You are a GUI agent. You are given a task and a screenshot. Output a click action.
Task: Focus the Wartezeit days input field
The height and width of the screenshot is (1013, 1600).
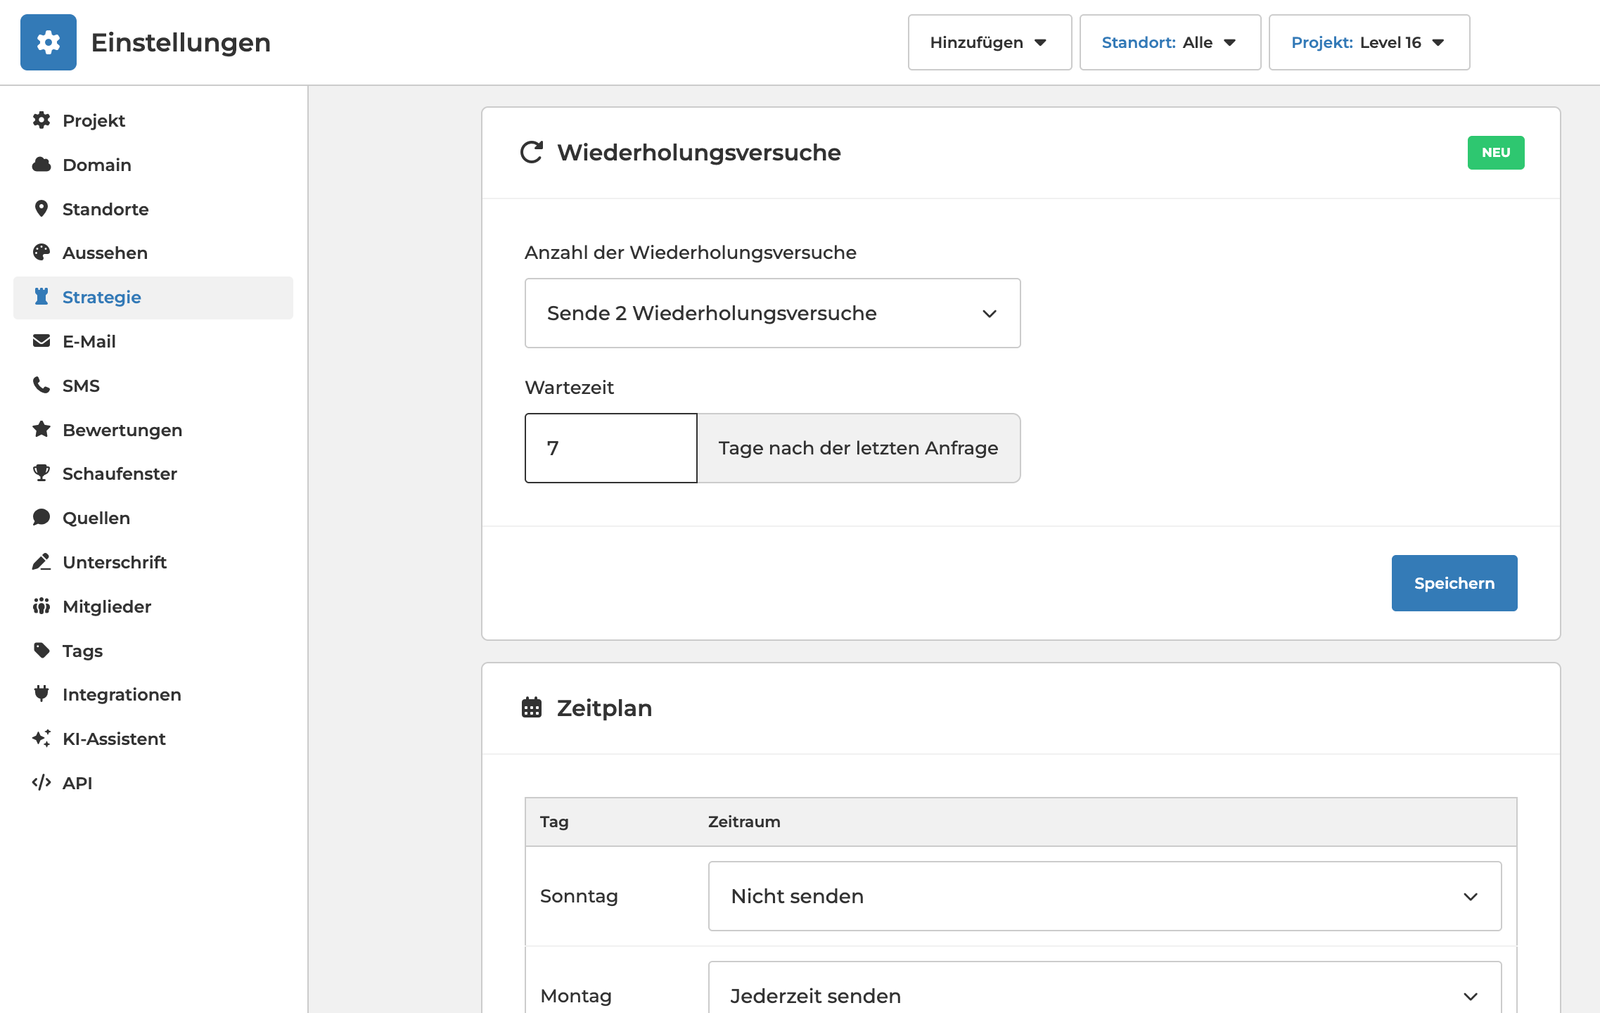(611, 448)
